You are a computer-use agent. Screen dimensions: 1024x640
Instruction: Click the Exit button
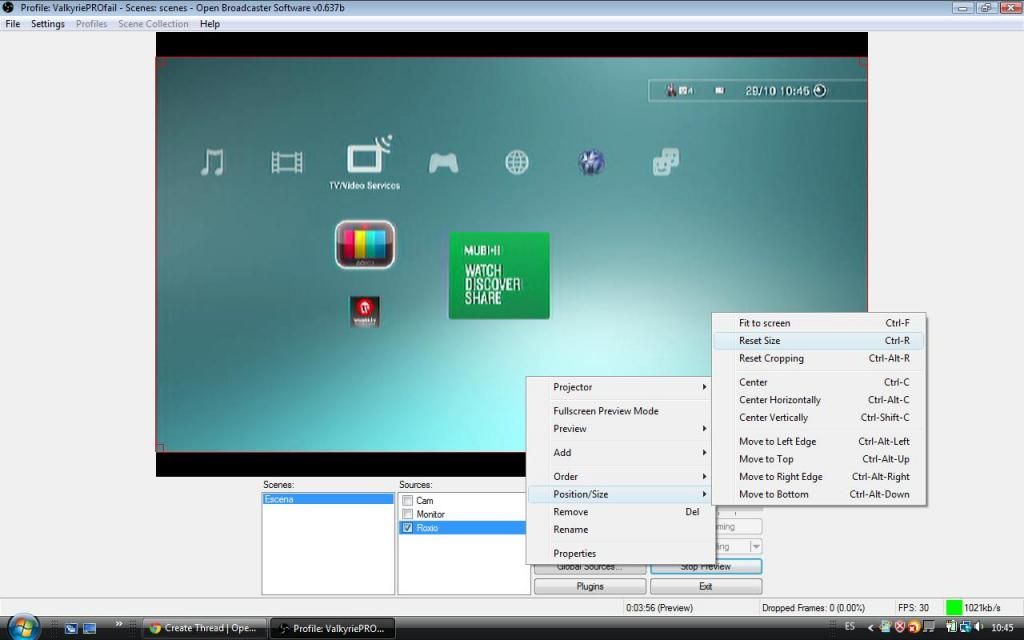706,586
